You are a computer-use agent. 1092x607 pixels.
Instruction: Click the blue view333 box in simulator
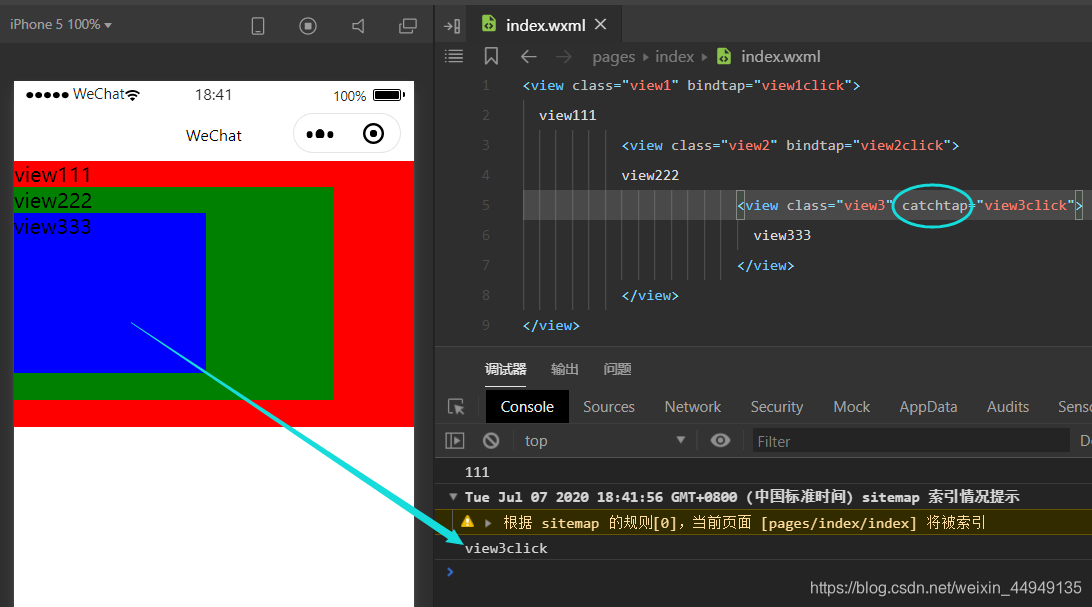pyautogui.click(x=109, y=292)
